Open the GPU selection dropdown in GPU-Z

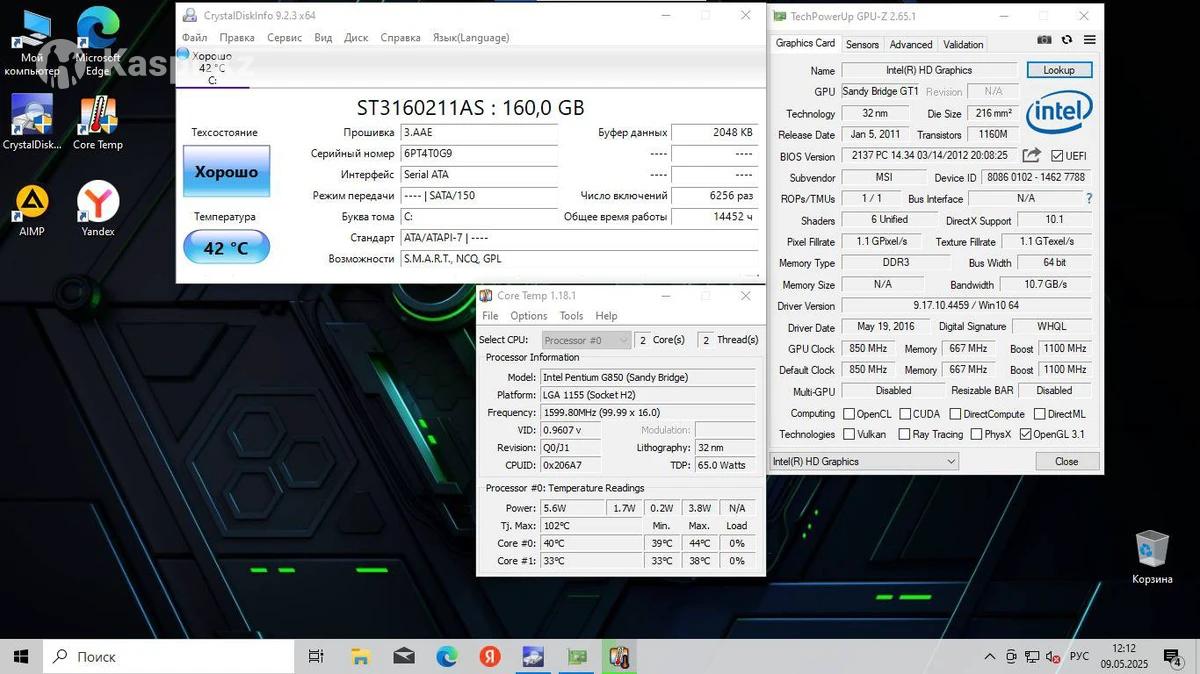tap(864, 461)
